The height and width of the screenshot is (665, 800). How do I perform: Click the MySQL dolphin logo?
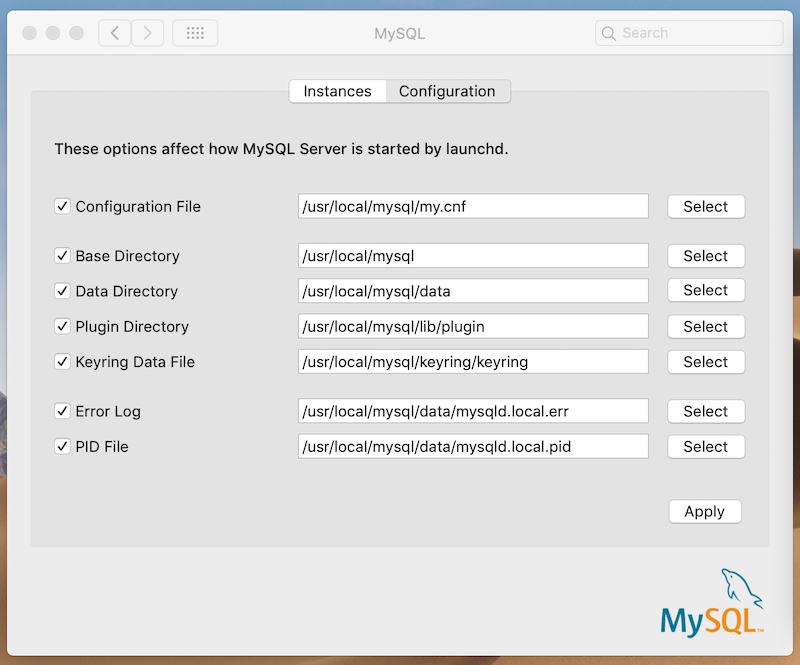[712, 602]
